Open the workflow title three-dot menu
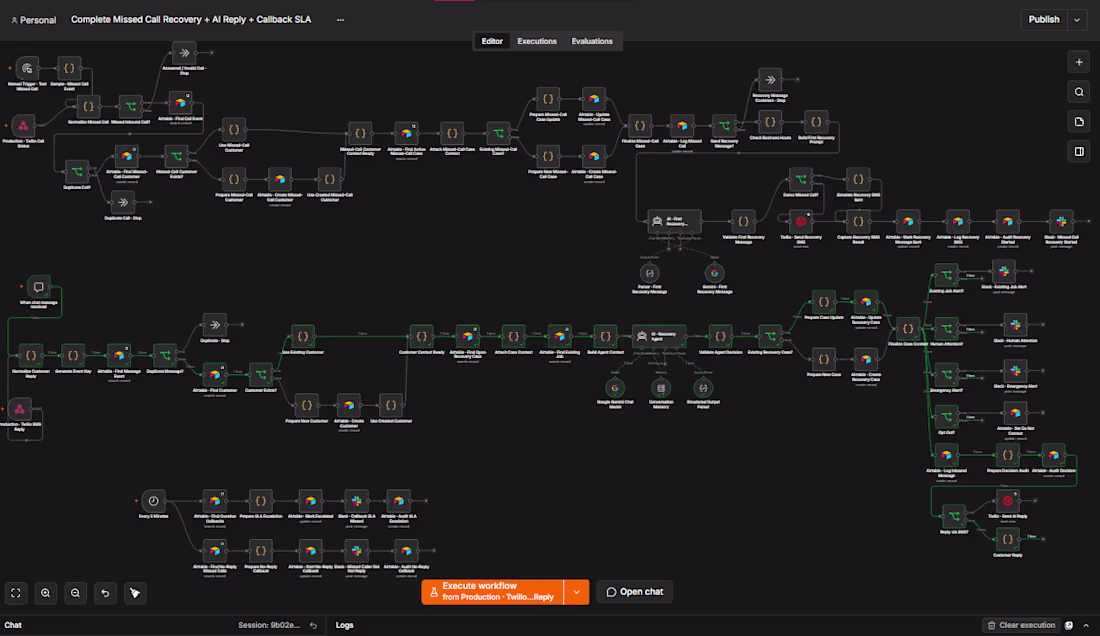 point(340,20)
